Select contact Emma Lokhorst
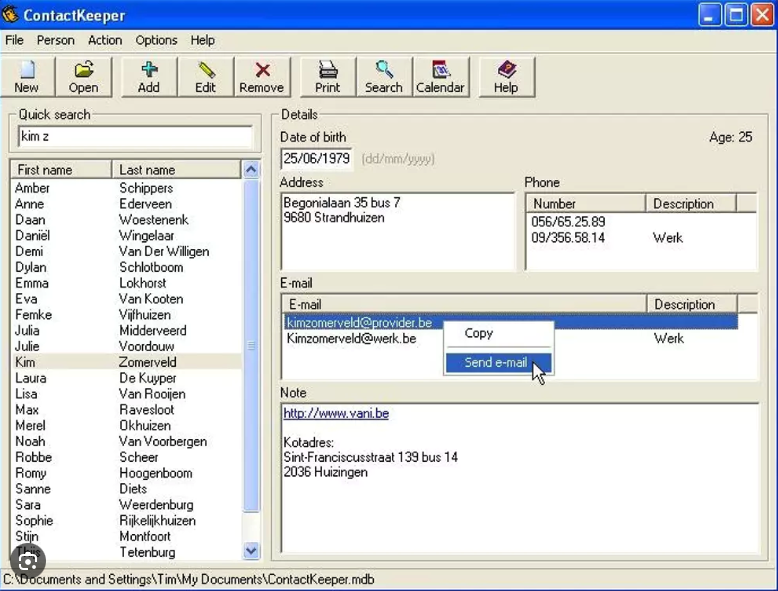Image resolution: width=778 pixels, height=591 pixels. pos(127,283)
